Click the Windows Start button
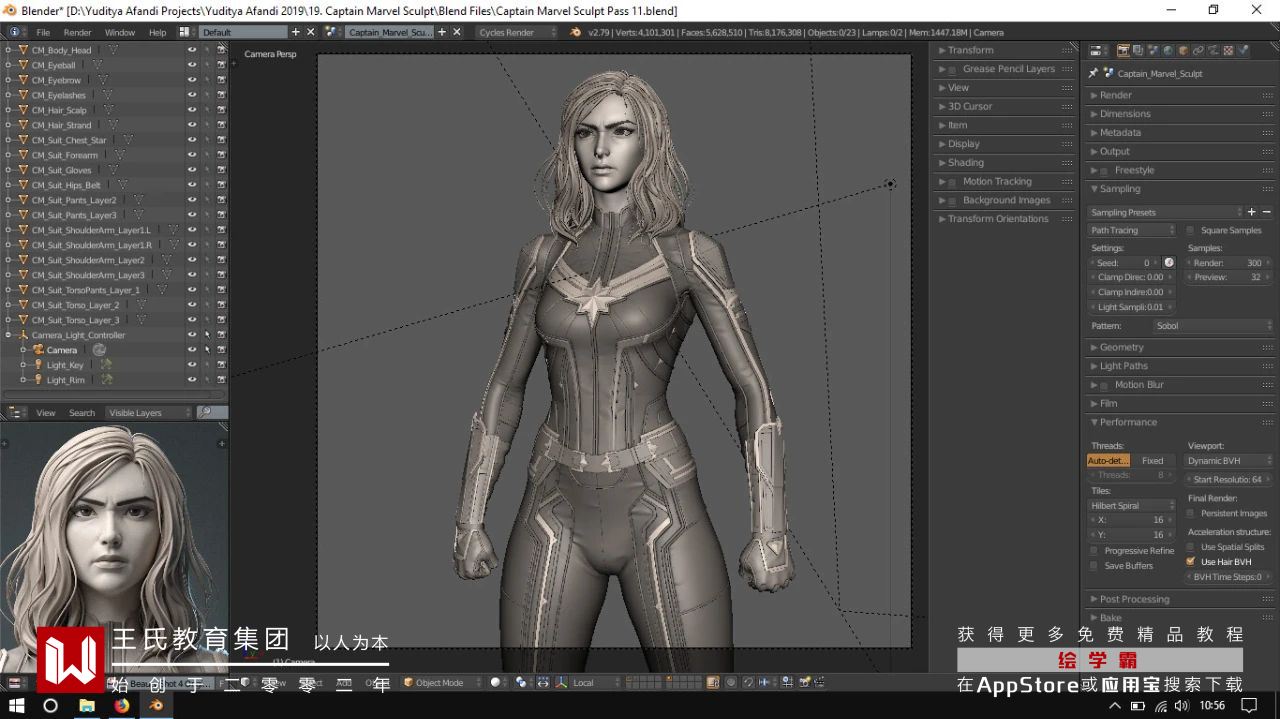This screenshot has width=1280, height=719. (x=16, y=705)
